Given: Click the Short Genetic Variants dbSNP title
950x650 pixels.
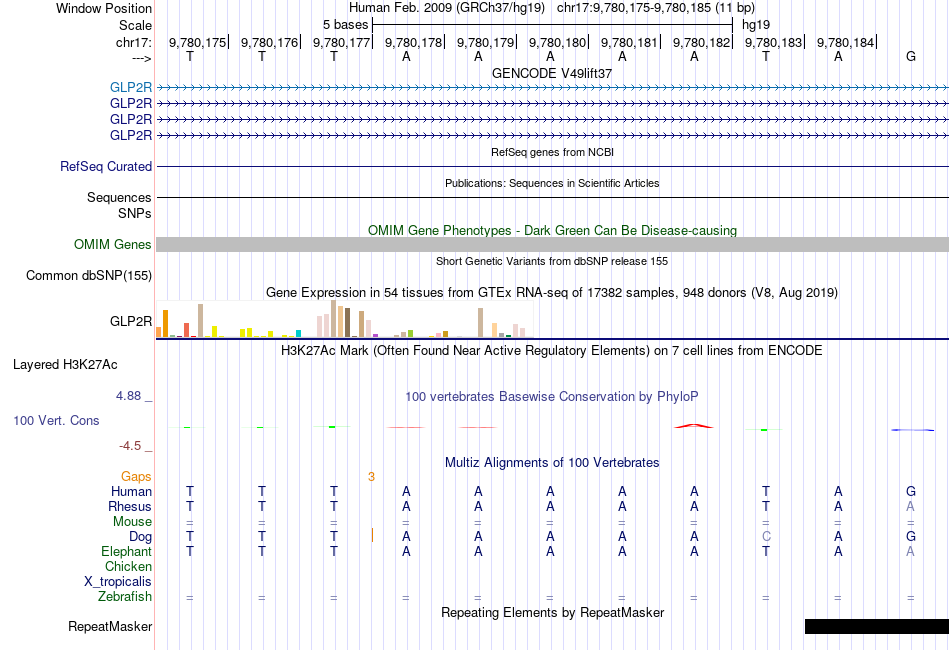Looking at the screenshot, I should click(552, 261).
